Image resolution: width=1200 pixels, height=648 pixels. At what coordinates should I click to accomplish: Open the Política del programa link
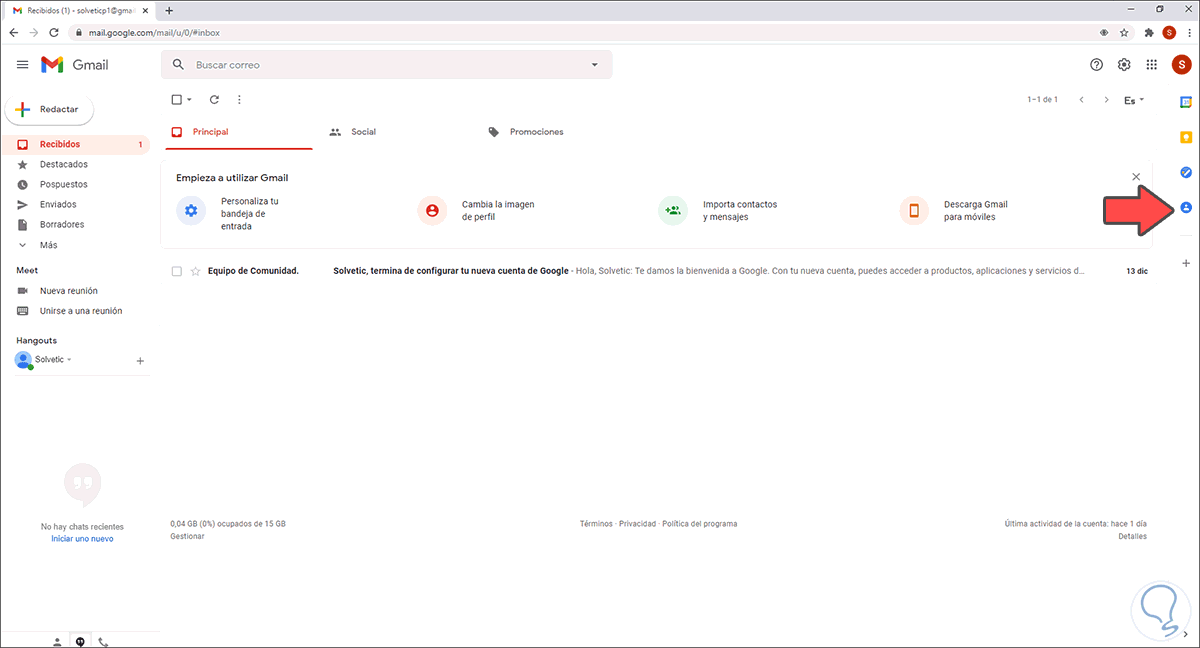(700, 524)
